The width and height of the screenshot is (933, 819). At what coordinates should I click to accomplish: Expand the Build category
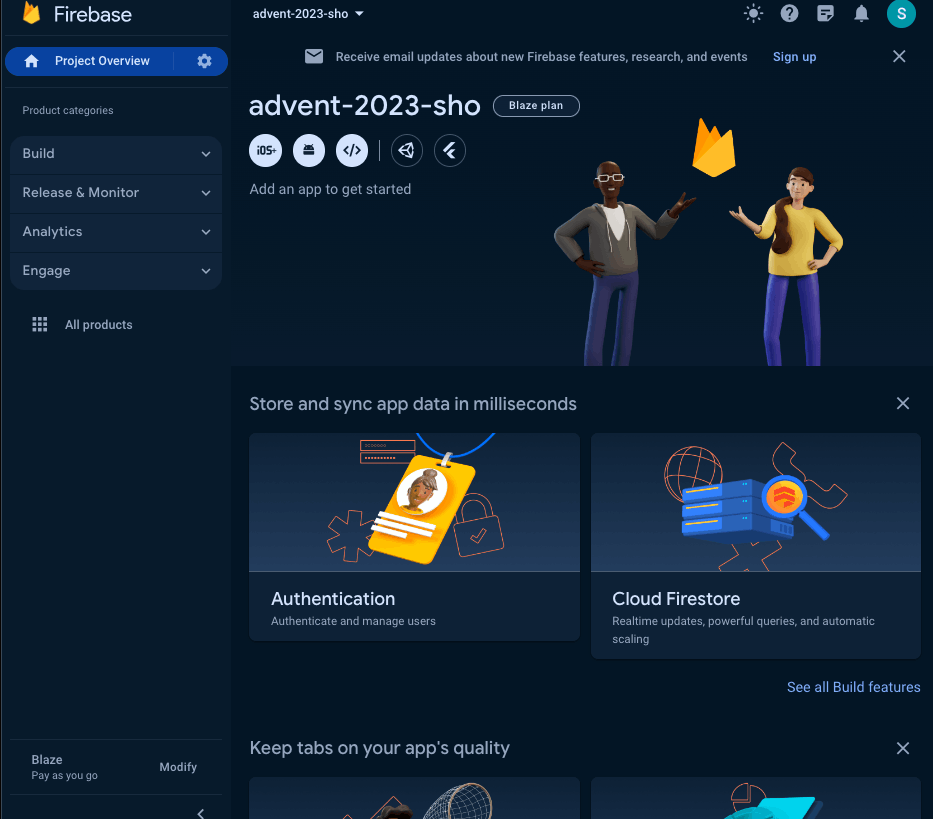(x=116, y=154)
